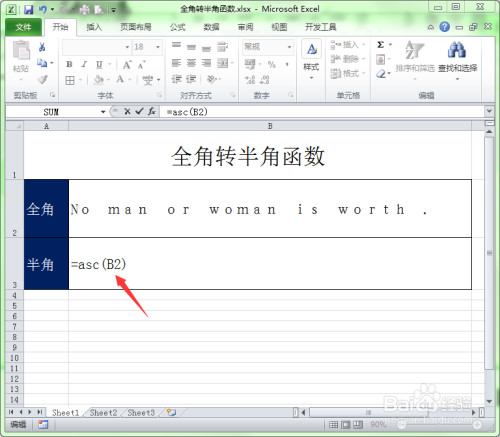Image resolution: width=500 pixels, height=437 pixels.
Task: Cancel formula entry with X button
Action: pos(127,112)
